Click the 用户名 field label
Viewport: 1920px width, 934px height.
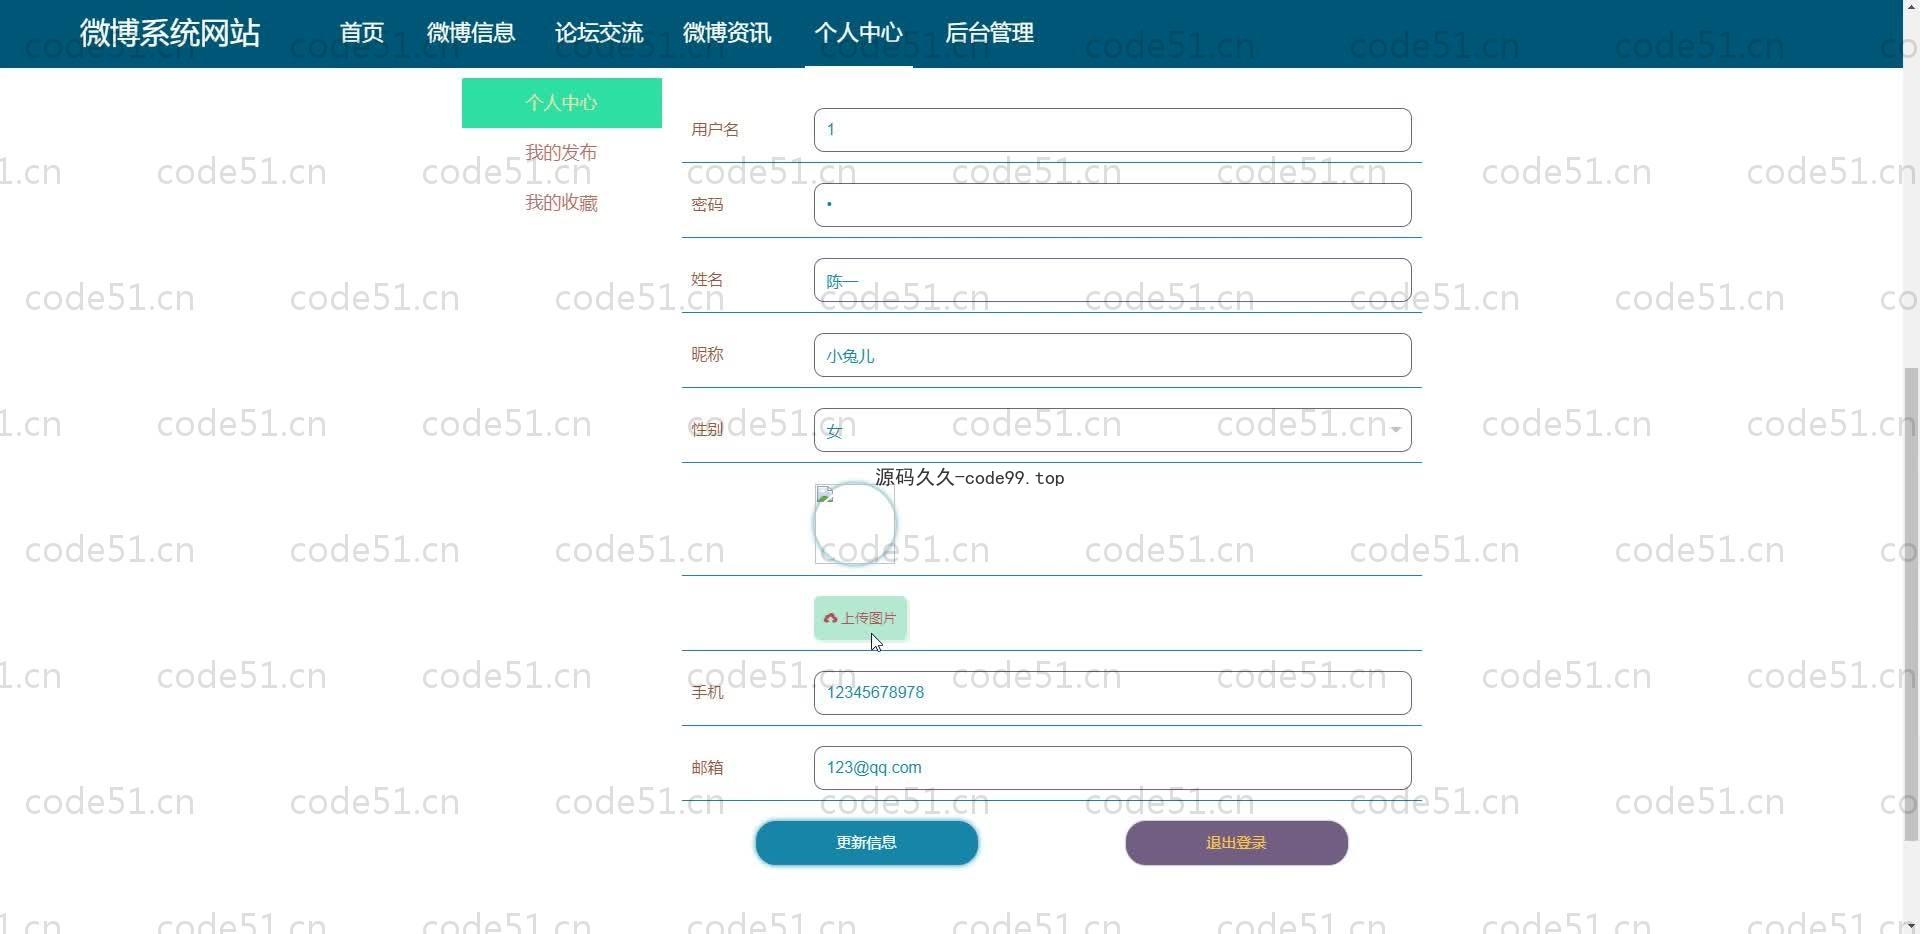(715, 130)
